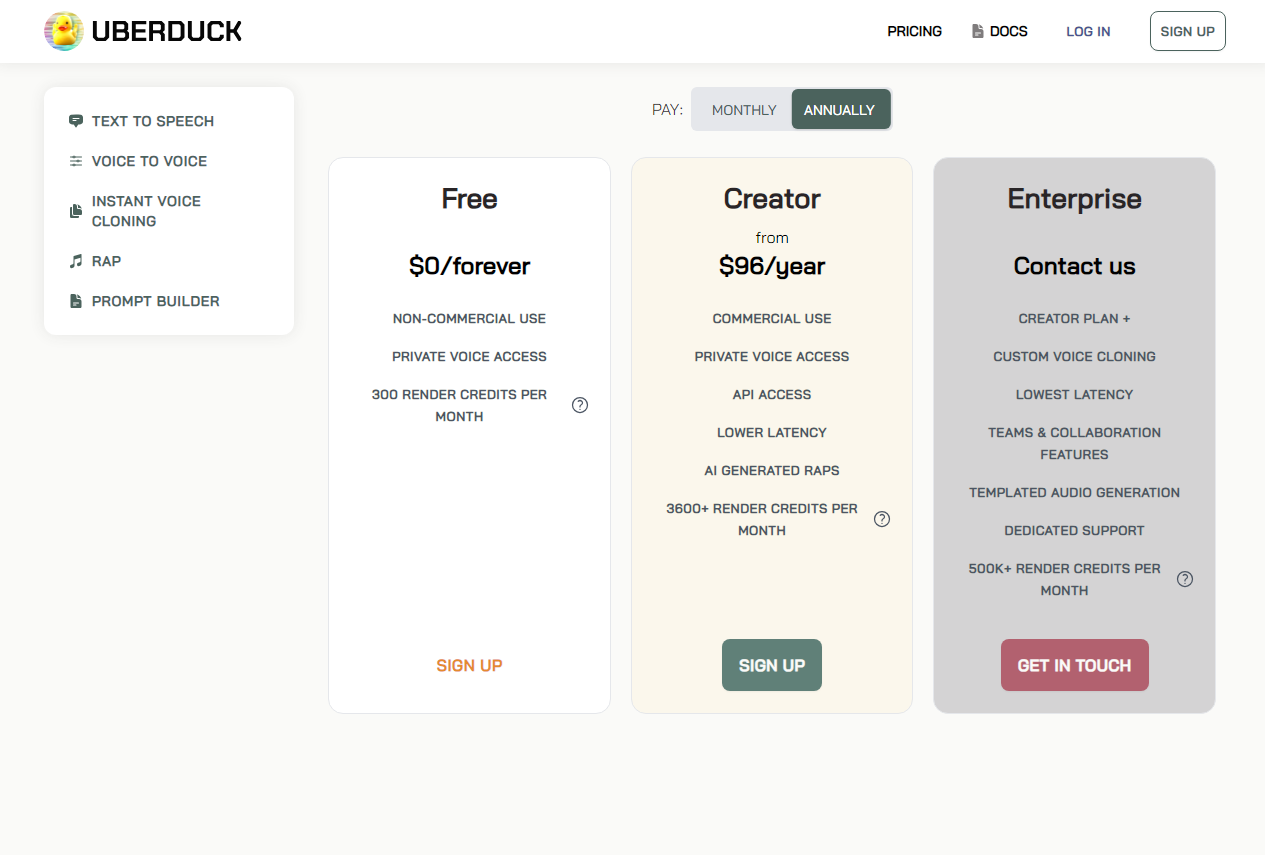Image resolution: width=1265 pixels, height=855 pixels.
Task: Click the PAY: label
Action: (x=667, y=110)
